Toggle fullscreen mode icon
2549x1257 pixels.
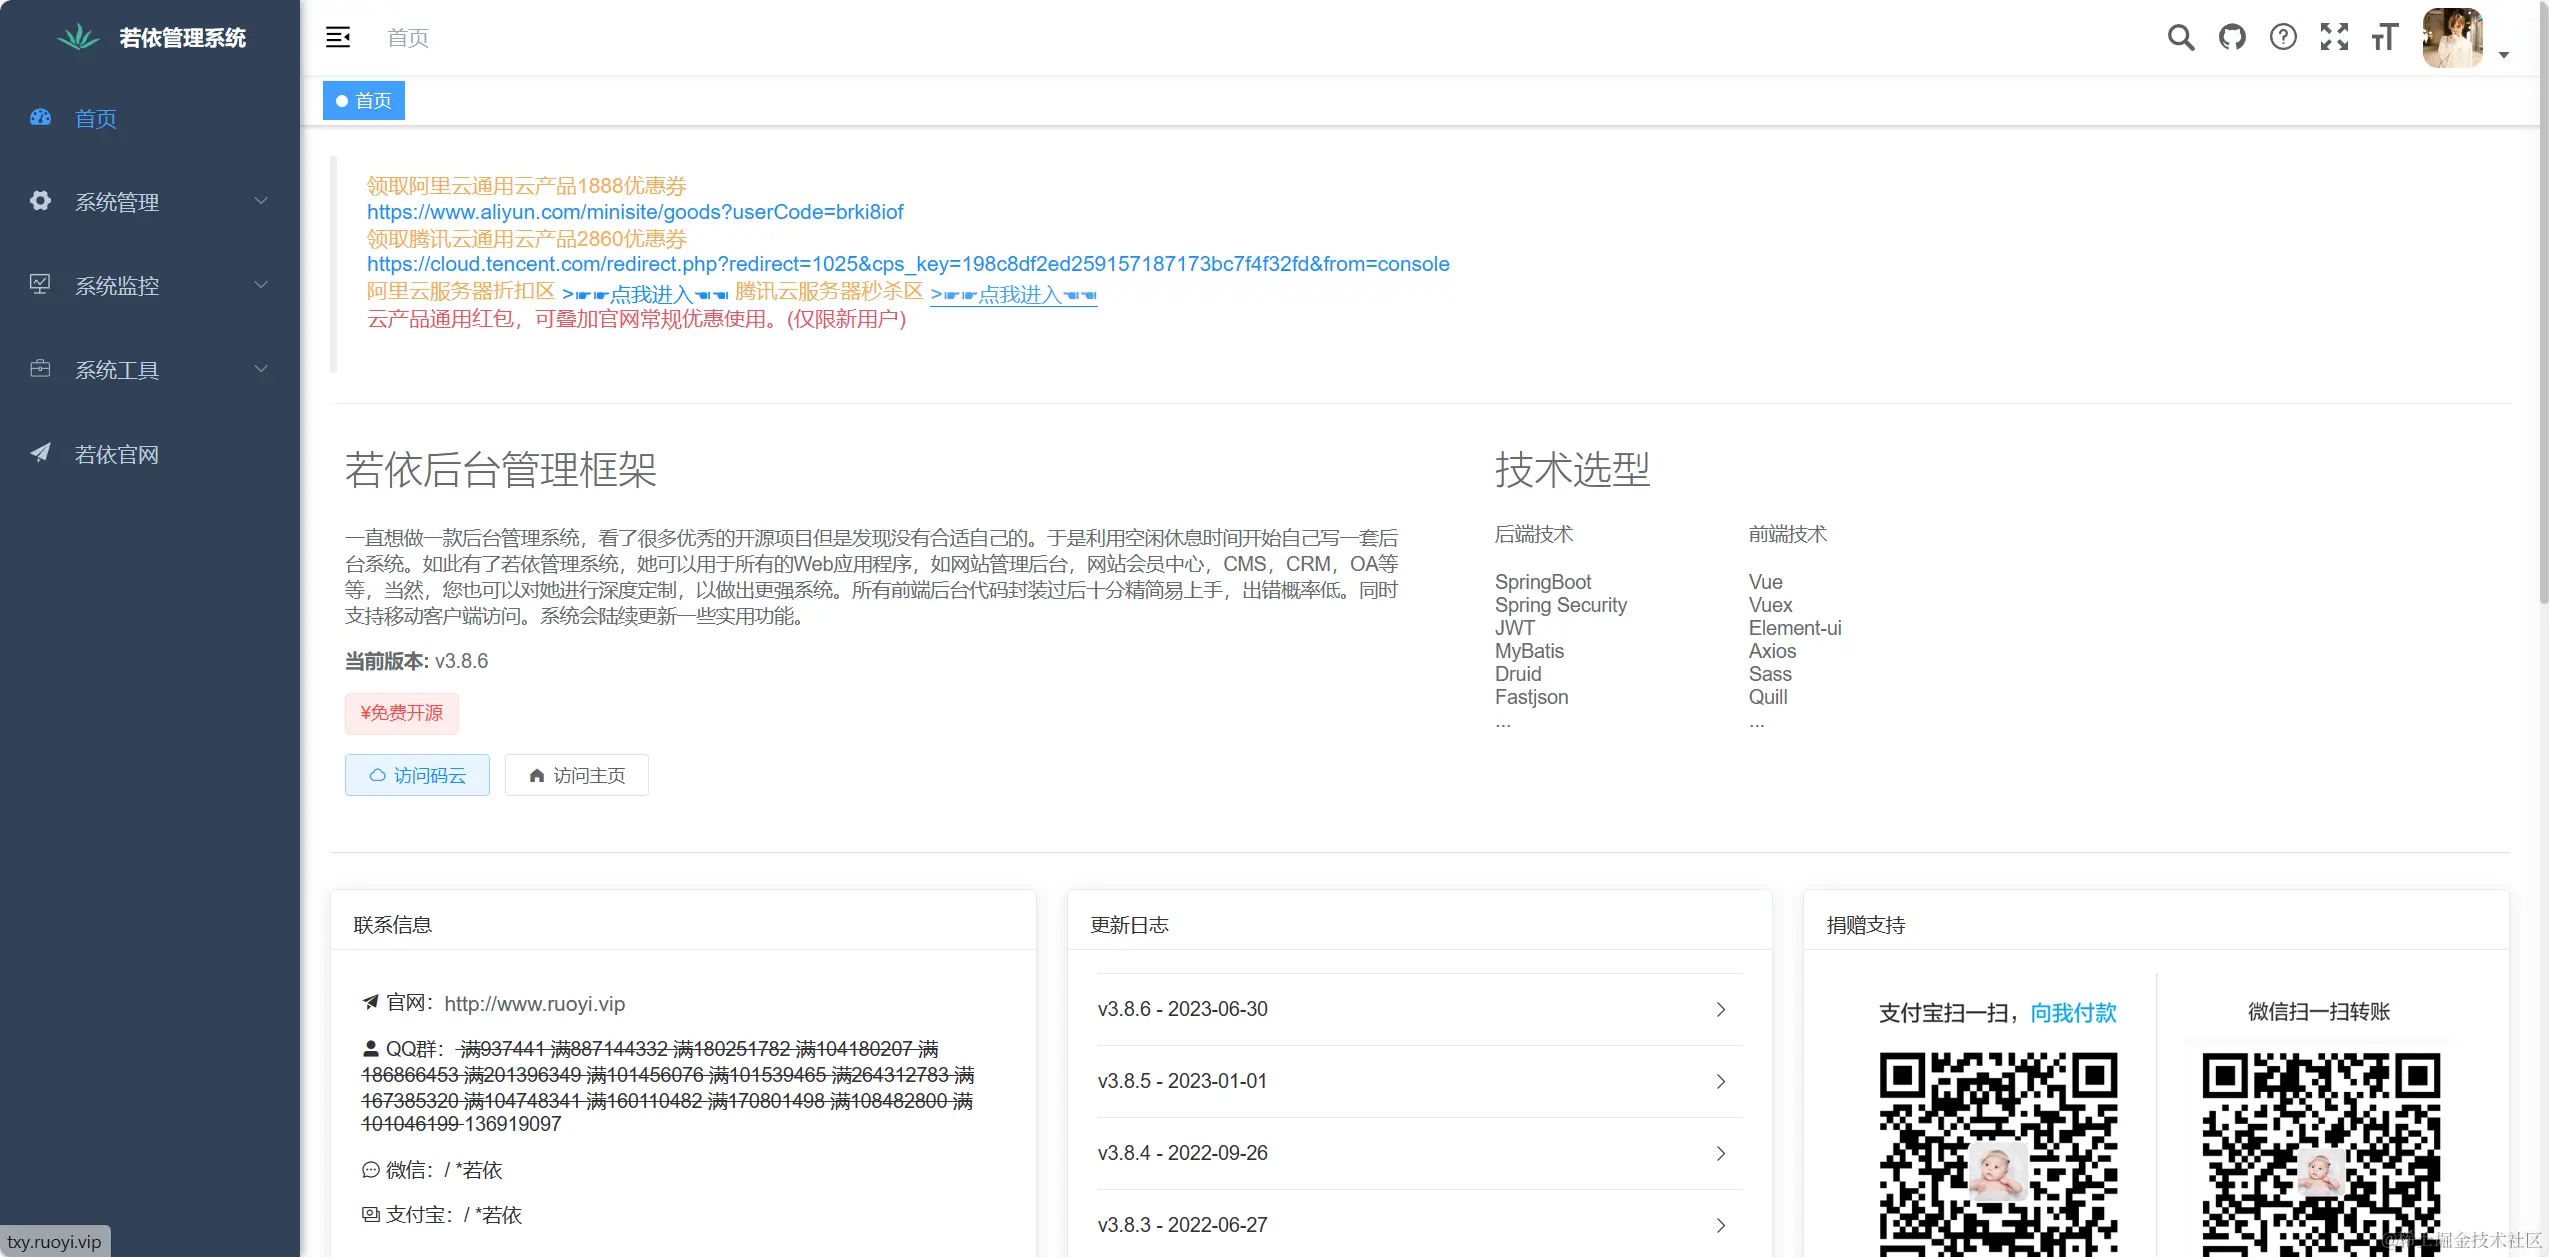tap(2334, 38)
